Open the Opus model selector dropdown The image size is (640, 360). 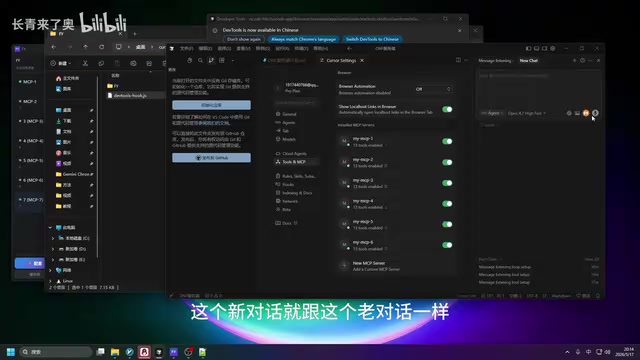(527, 113)
